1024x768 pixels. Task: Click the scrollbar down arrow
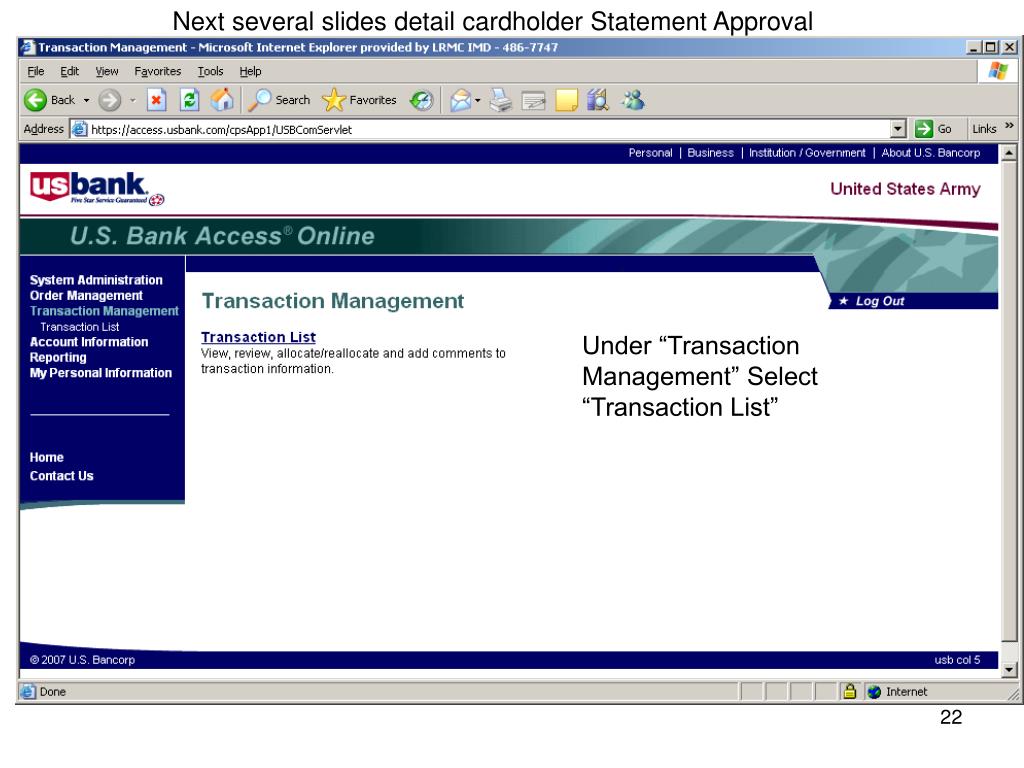point(1009,669)
